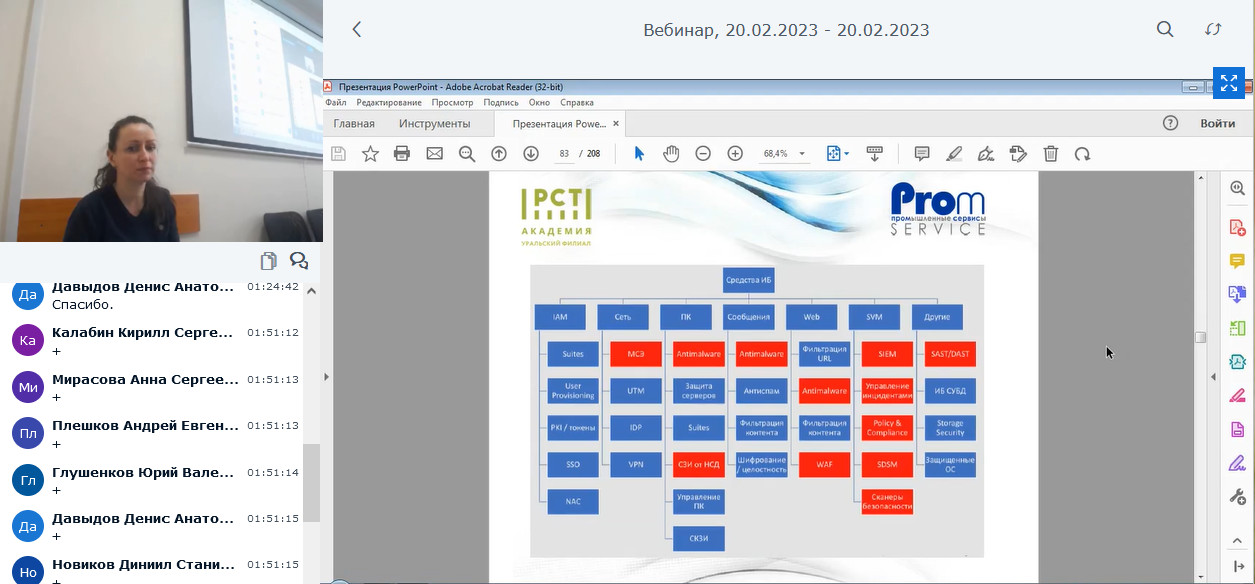
Task: Select the hand pan tool
Action: [x=671, y=153]
